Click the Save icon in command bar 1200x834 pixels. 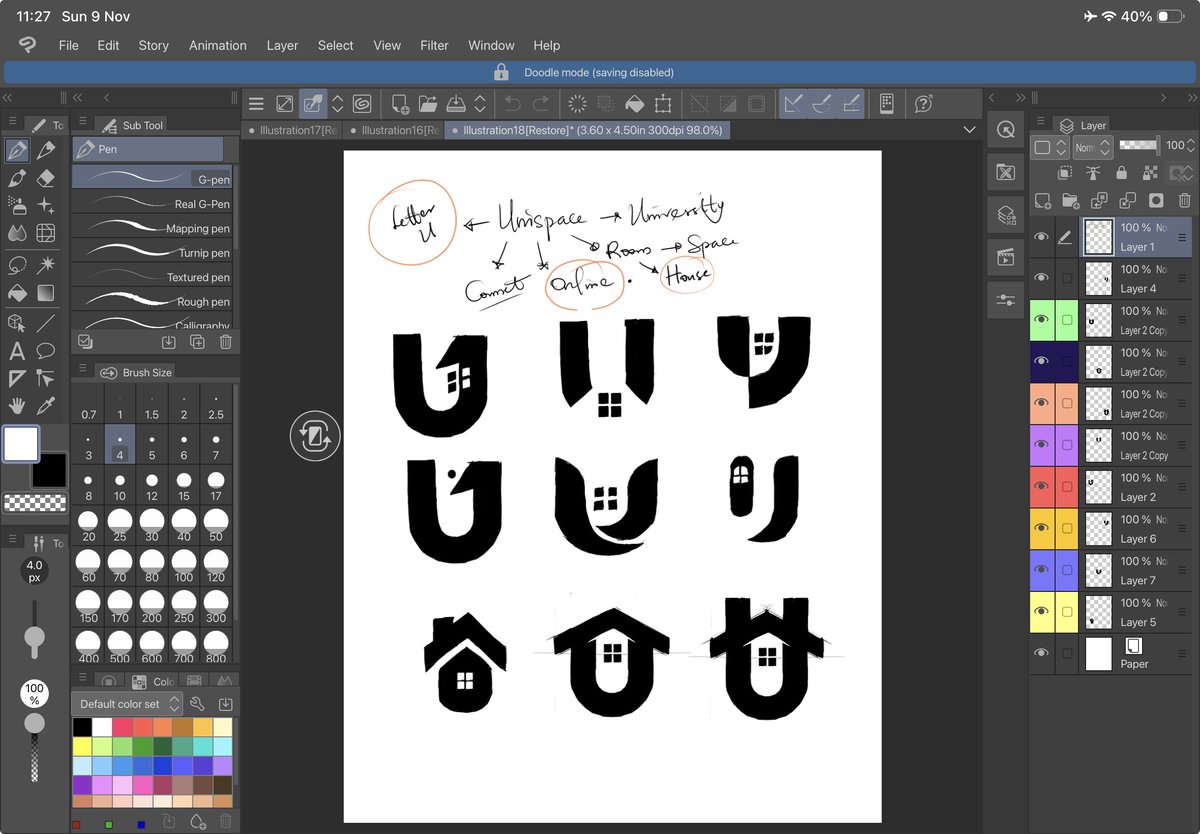456,103
